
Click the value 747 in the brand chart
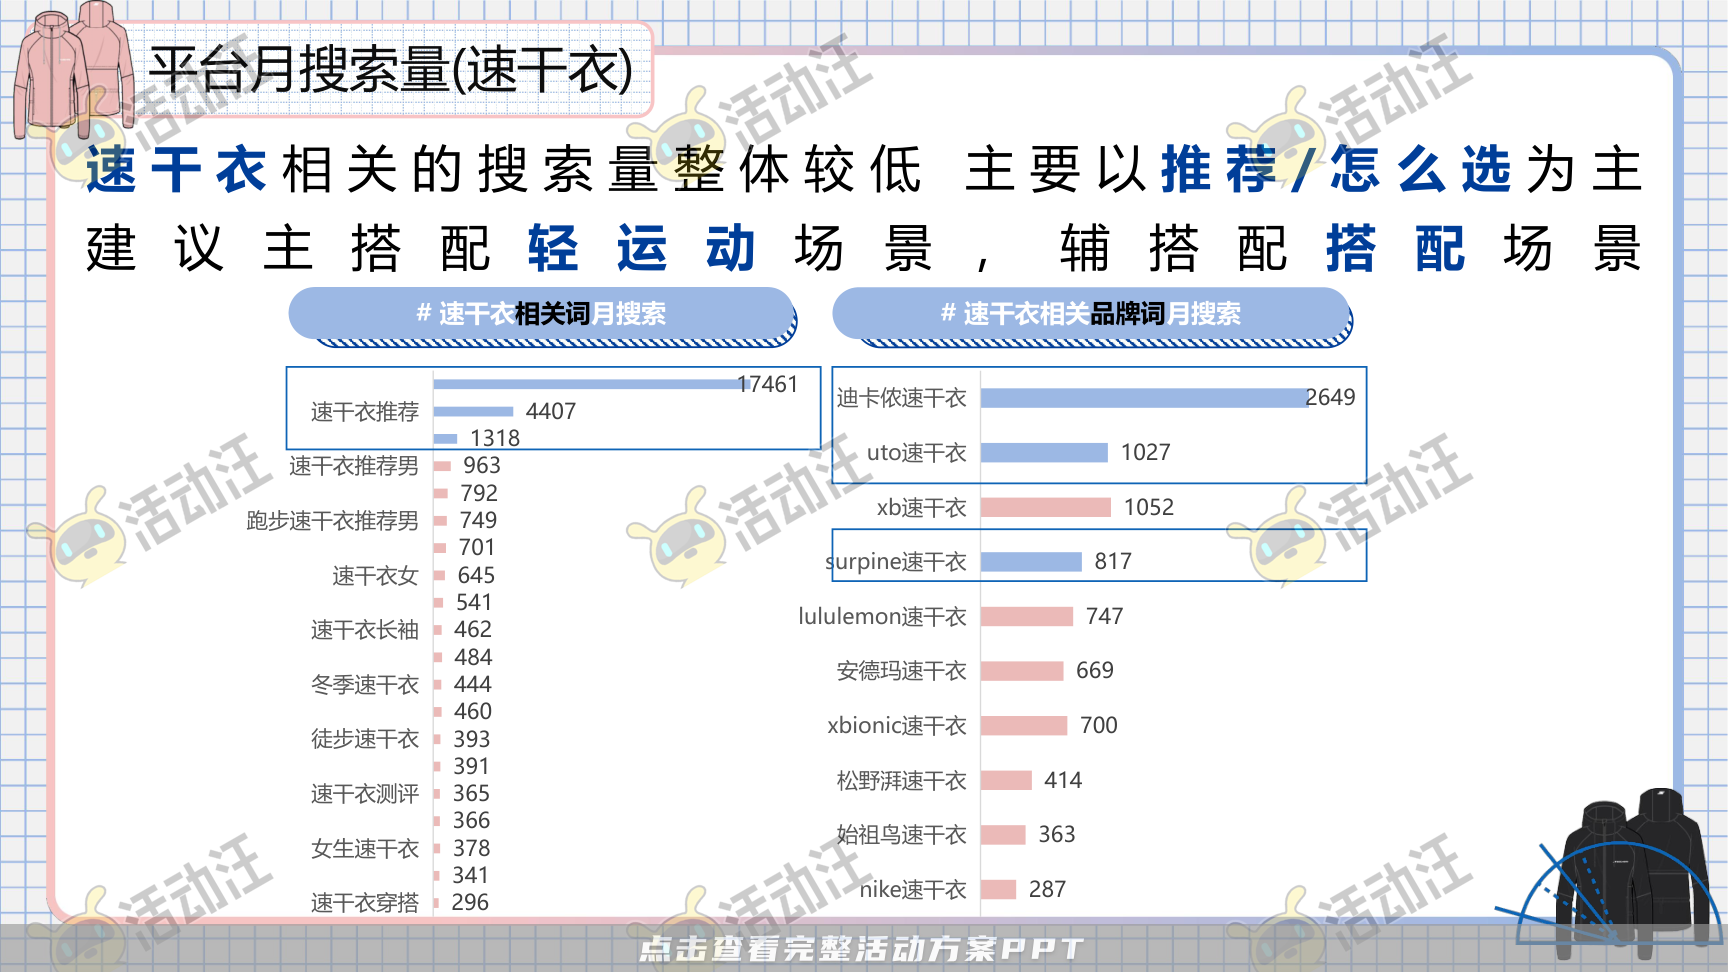pyautogui.click(x=1105, y=617)
